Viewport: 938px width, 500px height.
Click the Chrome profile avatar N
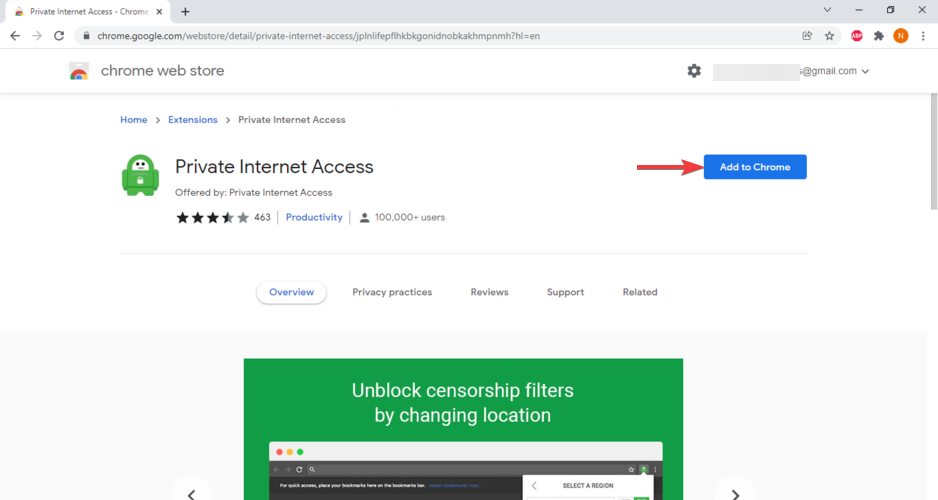901,35
